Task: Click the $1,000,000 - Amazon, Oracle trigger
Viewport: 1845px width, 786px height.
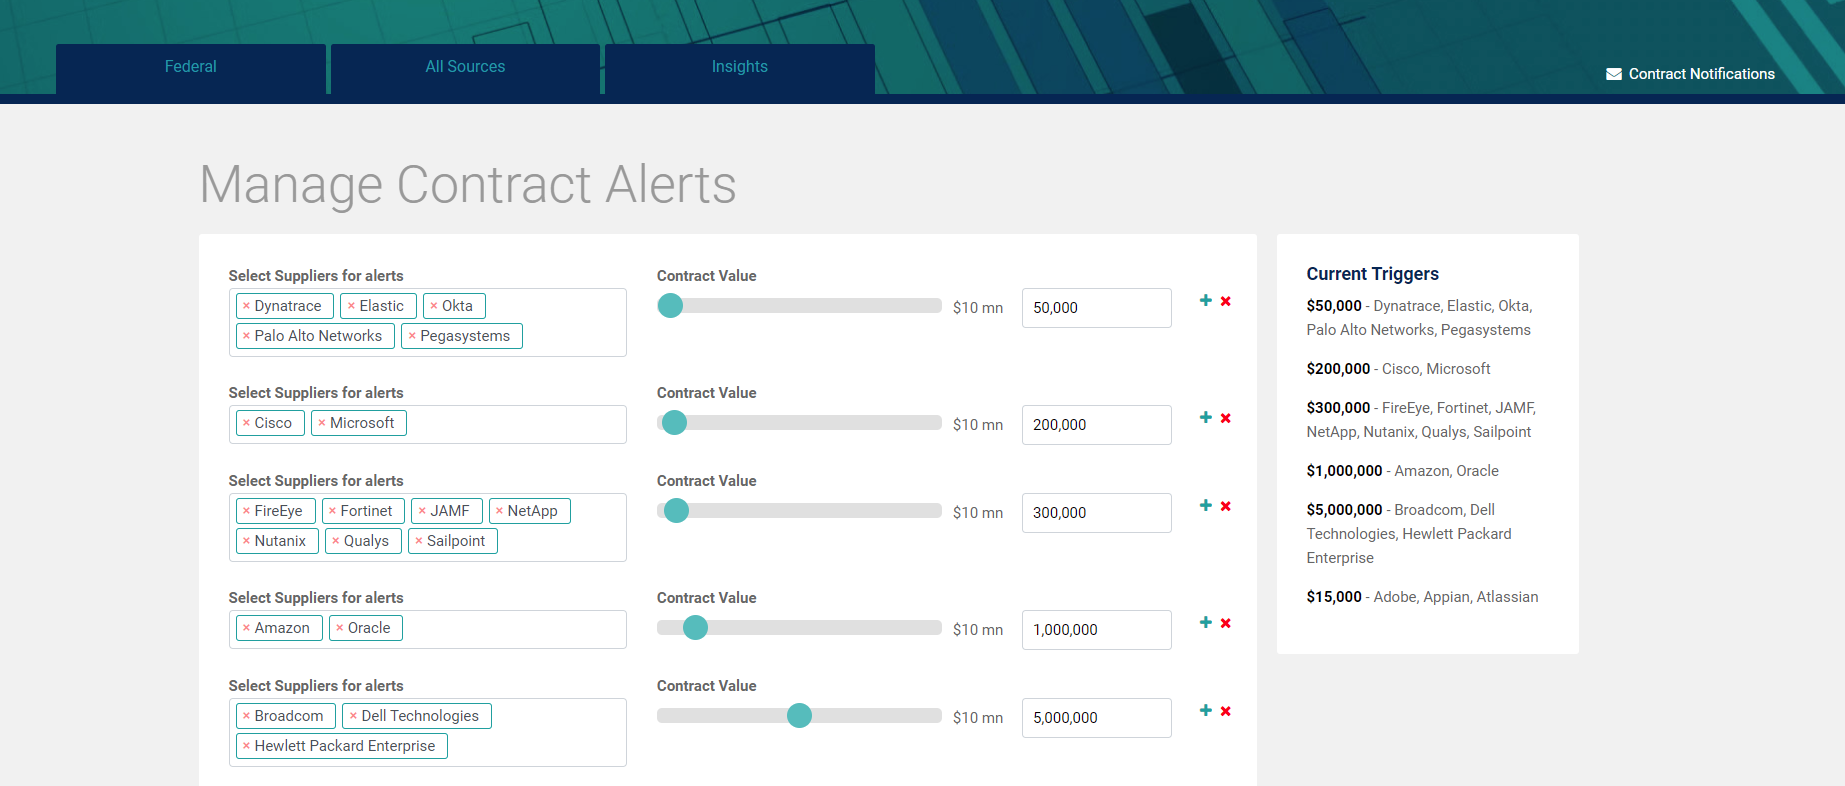Action: pos(1402,471)
